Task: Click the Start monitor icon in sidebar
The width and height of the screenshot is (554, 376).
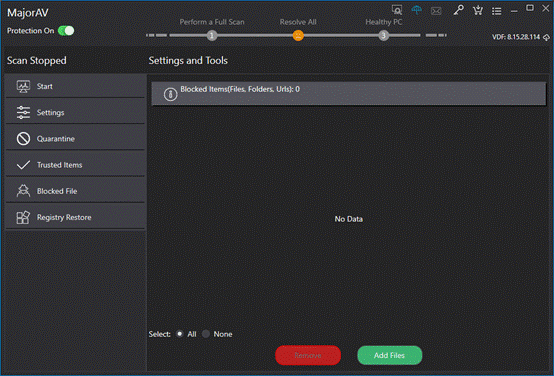Action: pyautogui.click(x=23, y=86)
